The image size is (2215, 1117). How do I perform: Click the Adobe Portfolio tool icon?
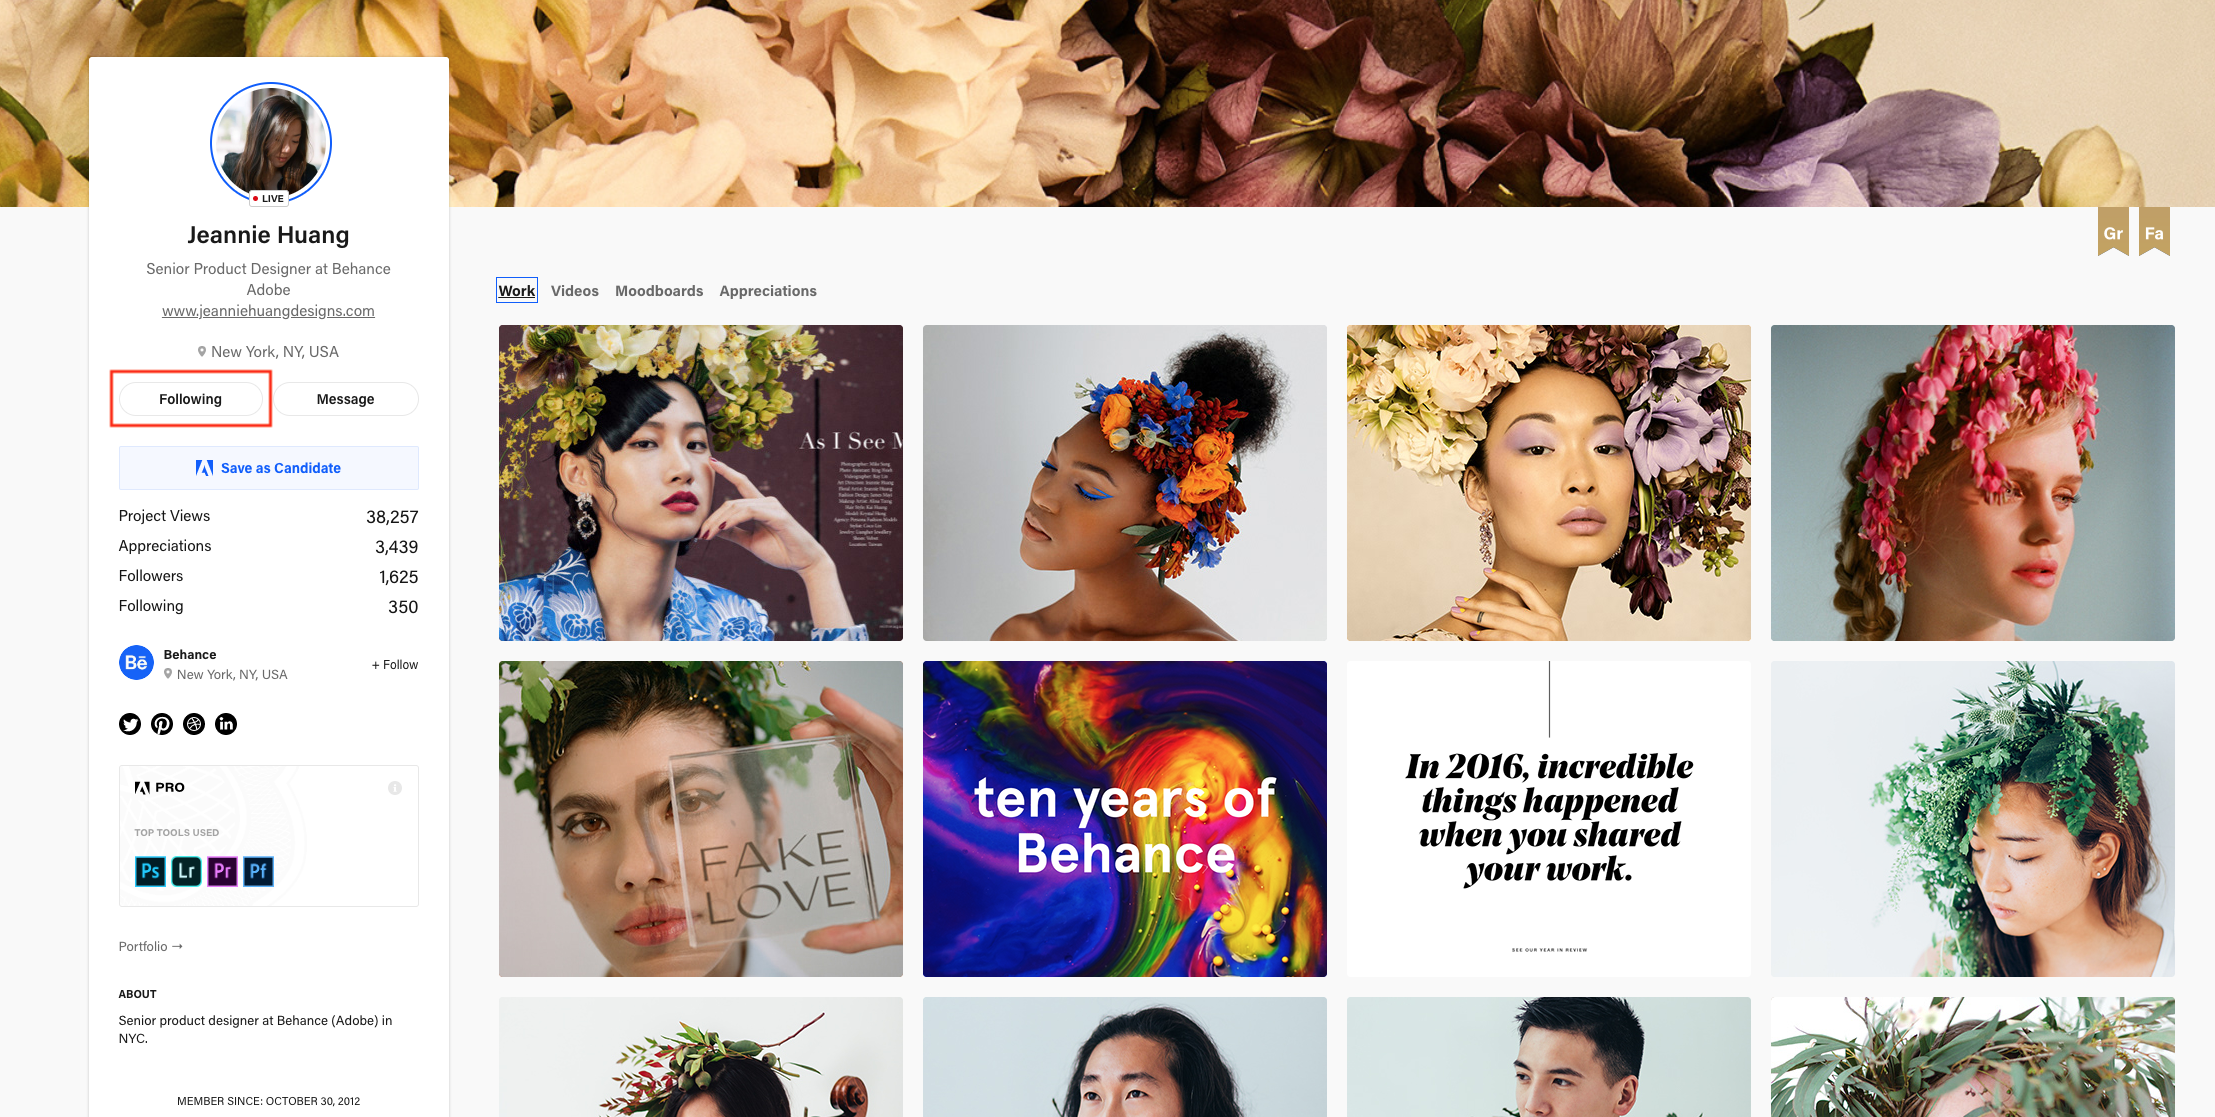coord(258,871)
